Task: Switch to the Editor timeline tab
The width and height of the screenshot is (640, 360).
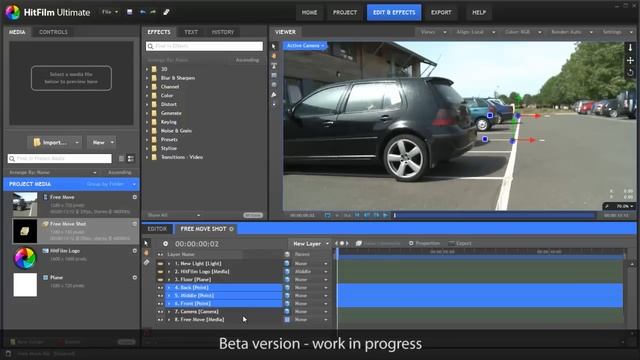Action: click(x=157, y=229)
